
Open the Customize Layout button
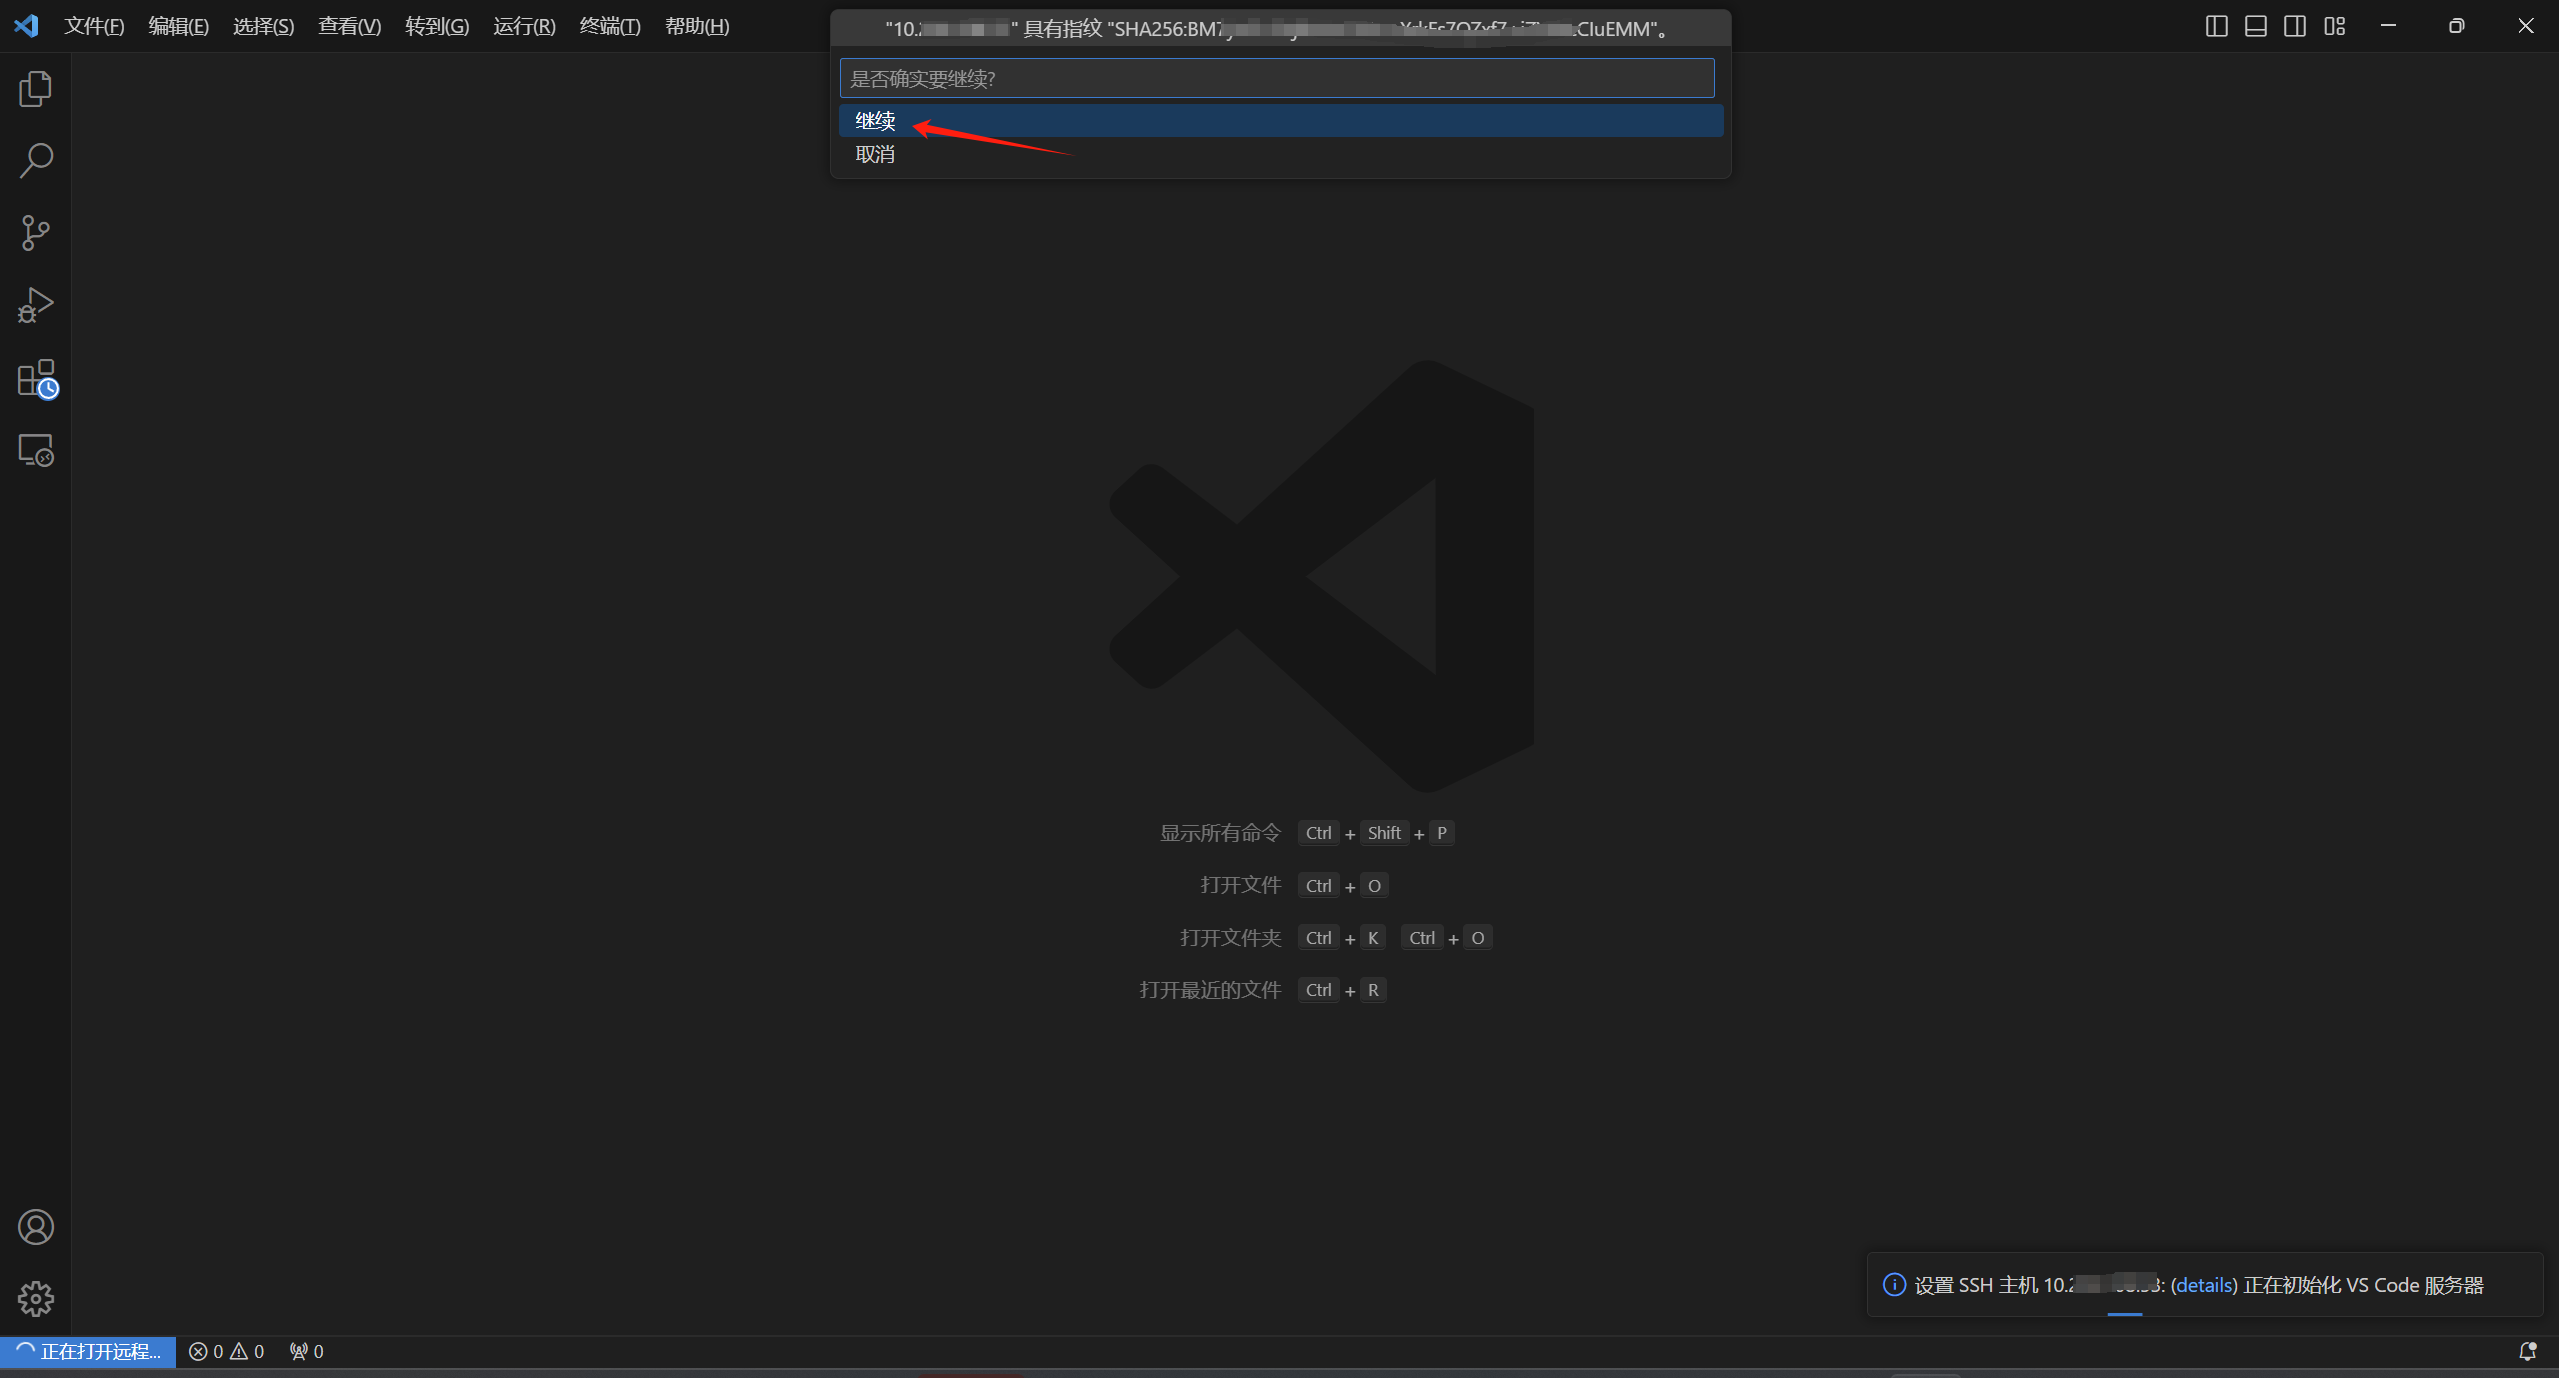point(2334,26)
